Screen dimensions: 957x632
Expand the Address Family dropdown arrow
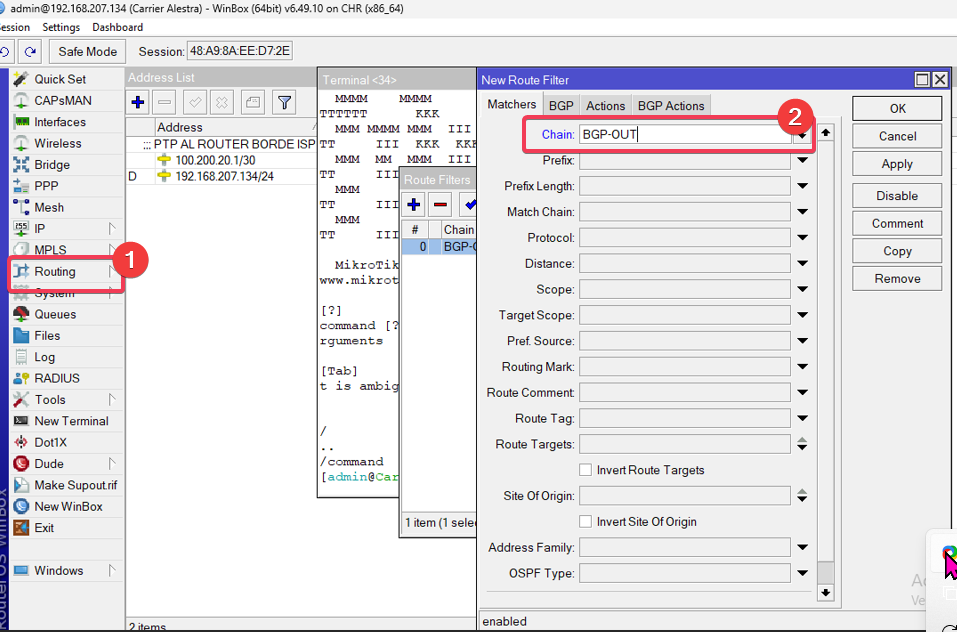[x=802, y=548]
